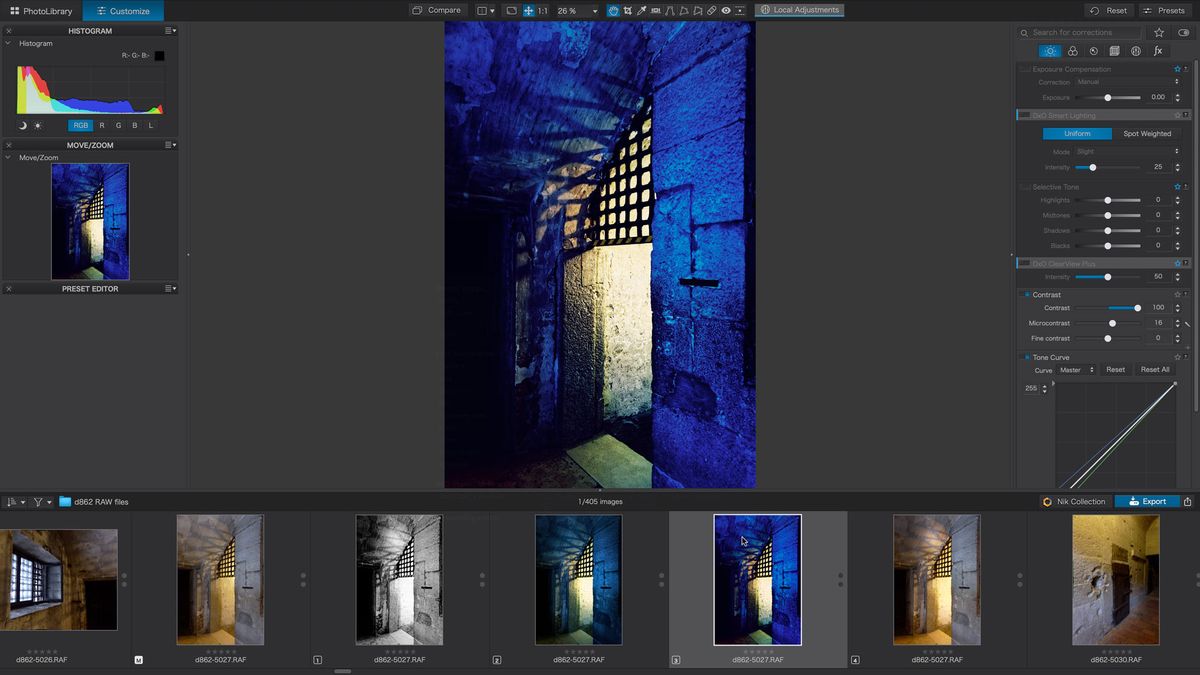This screenshot has height=675, width=1200.
Task: Toggle the Tone Curve correction on/off
Action: pyautogui.click(x=1026, y=357)
